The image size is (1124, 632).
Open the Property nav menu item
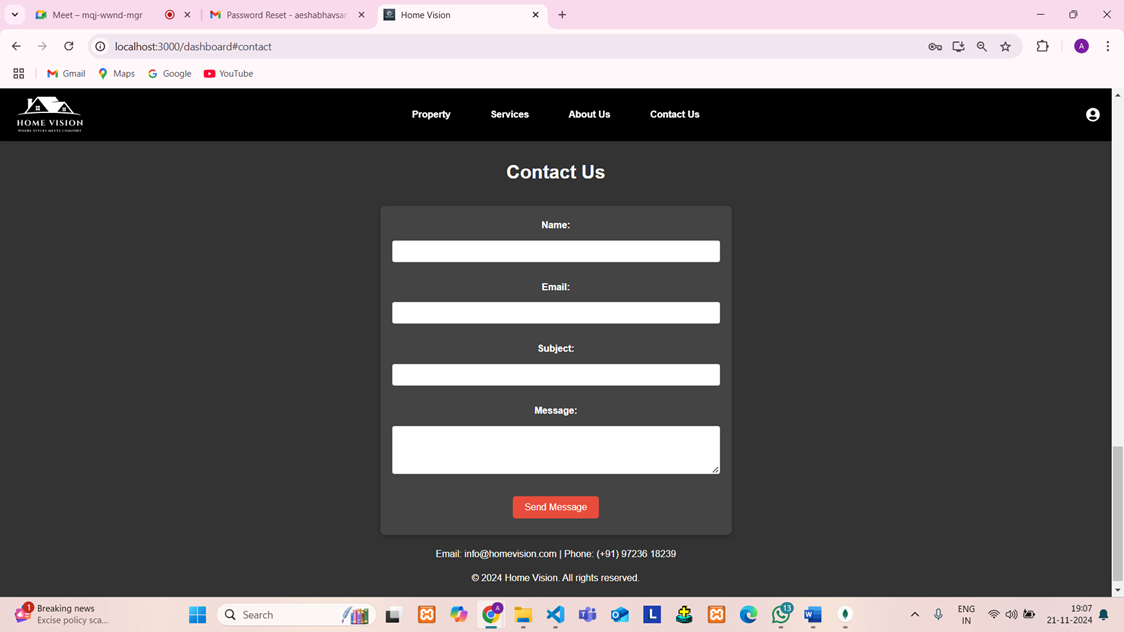point(431,115)
